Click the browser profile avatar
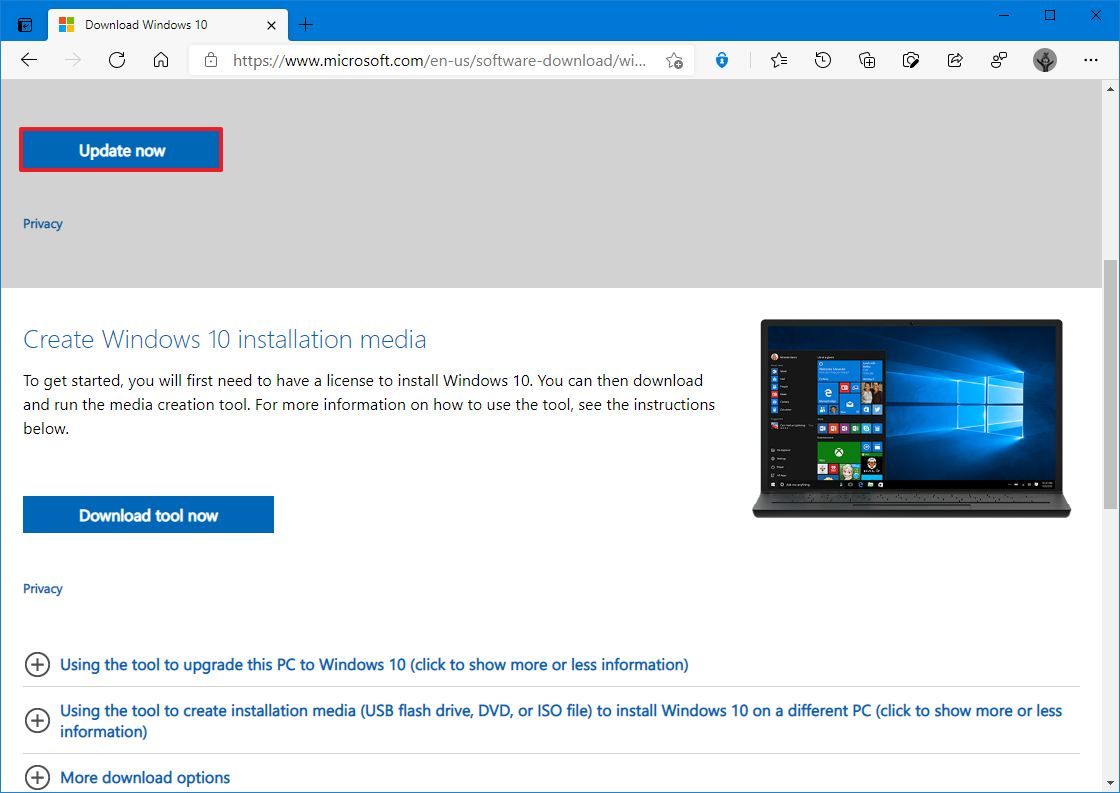1120x793 pixels. [x=1044, y=60]
